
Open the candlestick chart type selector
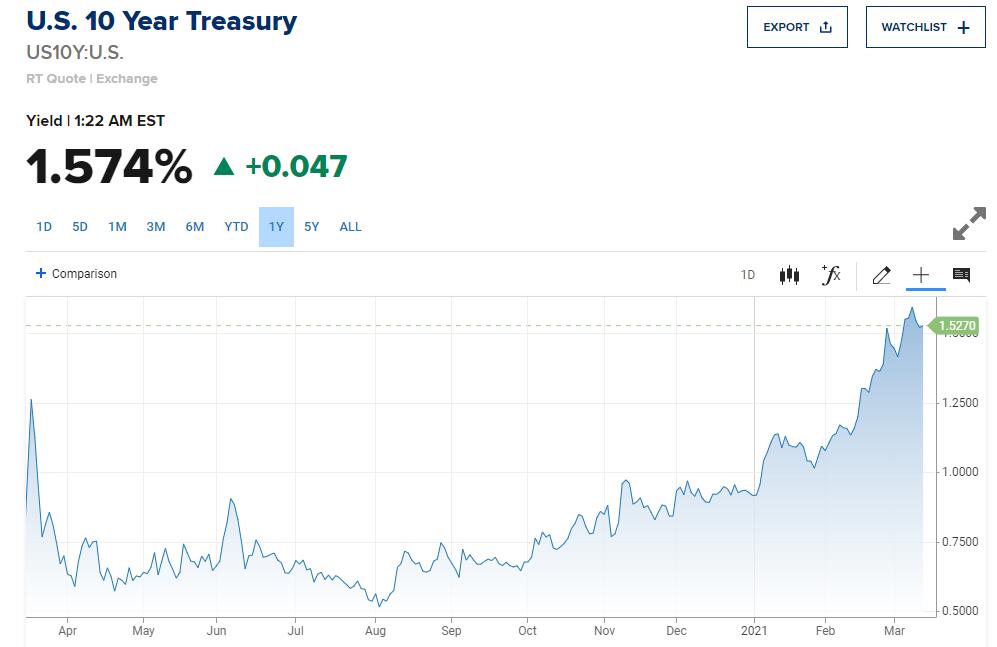pos(789,275)
